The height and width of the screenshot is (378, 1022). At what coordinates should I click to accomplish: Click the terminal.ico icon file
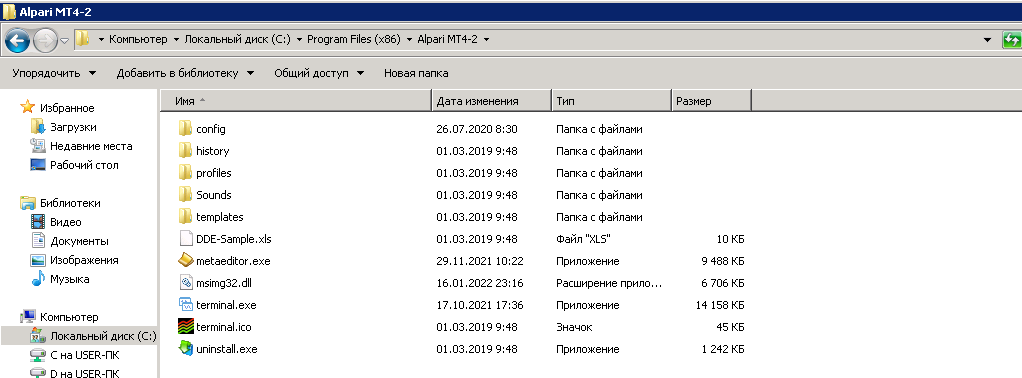pos(186,327)
